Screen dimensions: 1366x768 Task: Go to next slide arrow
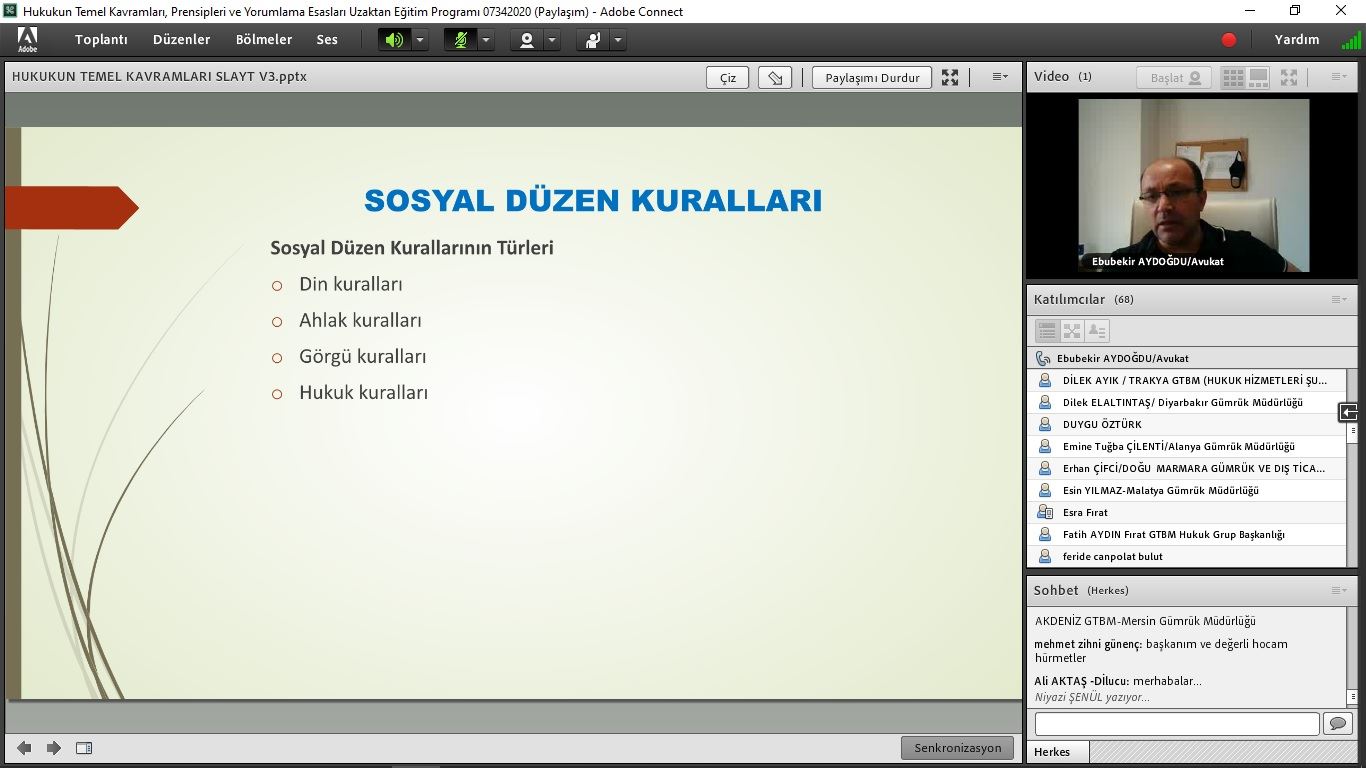click(x=54, y=748)
